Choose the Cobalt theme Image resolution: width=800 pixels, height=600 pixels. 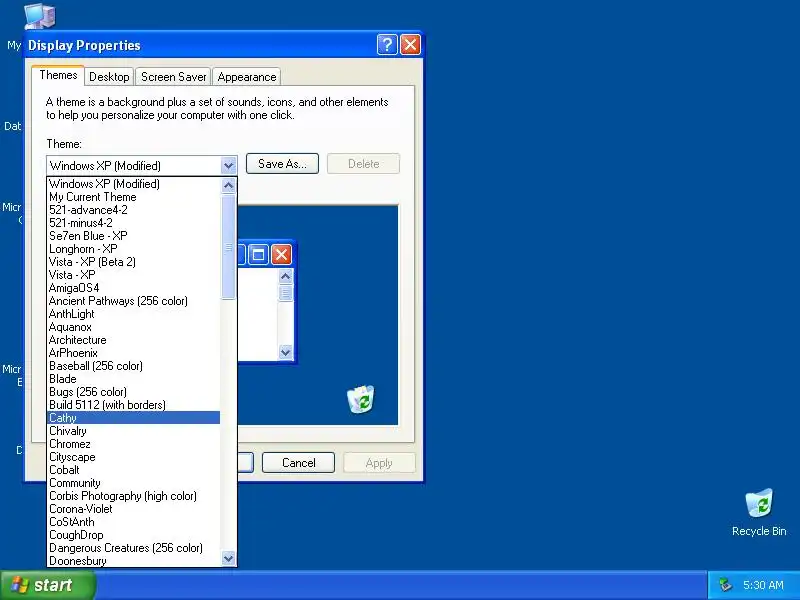134,470
